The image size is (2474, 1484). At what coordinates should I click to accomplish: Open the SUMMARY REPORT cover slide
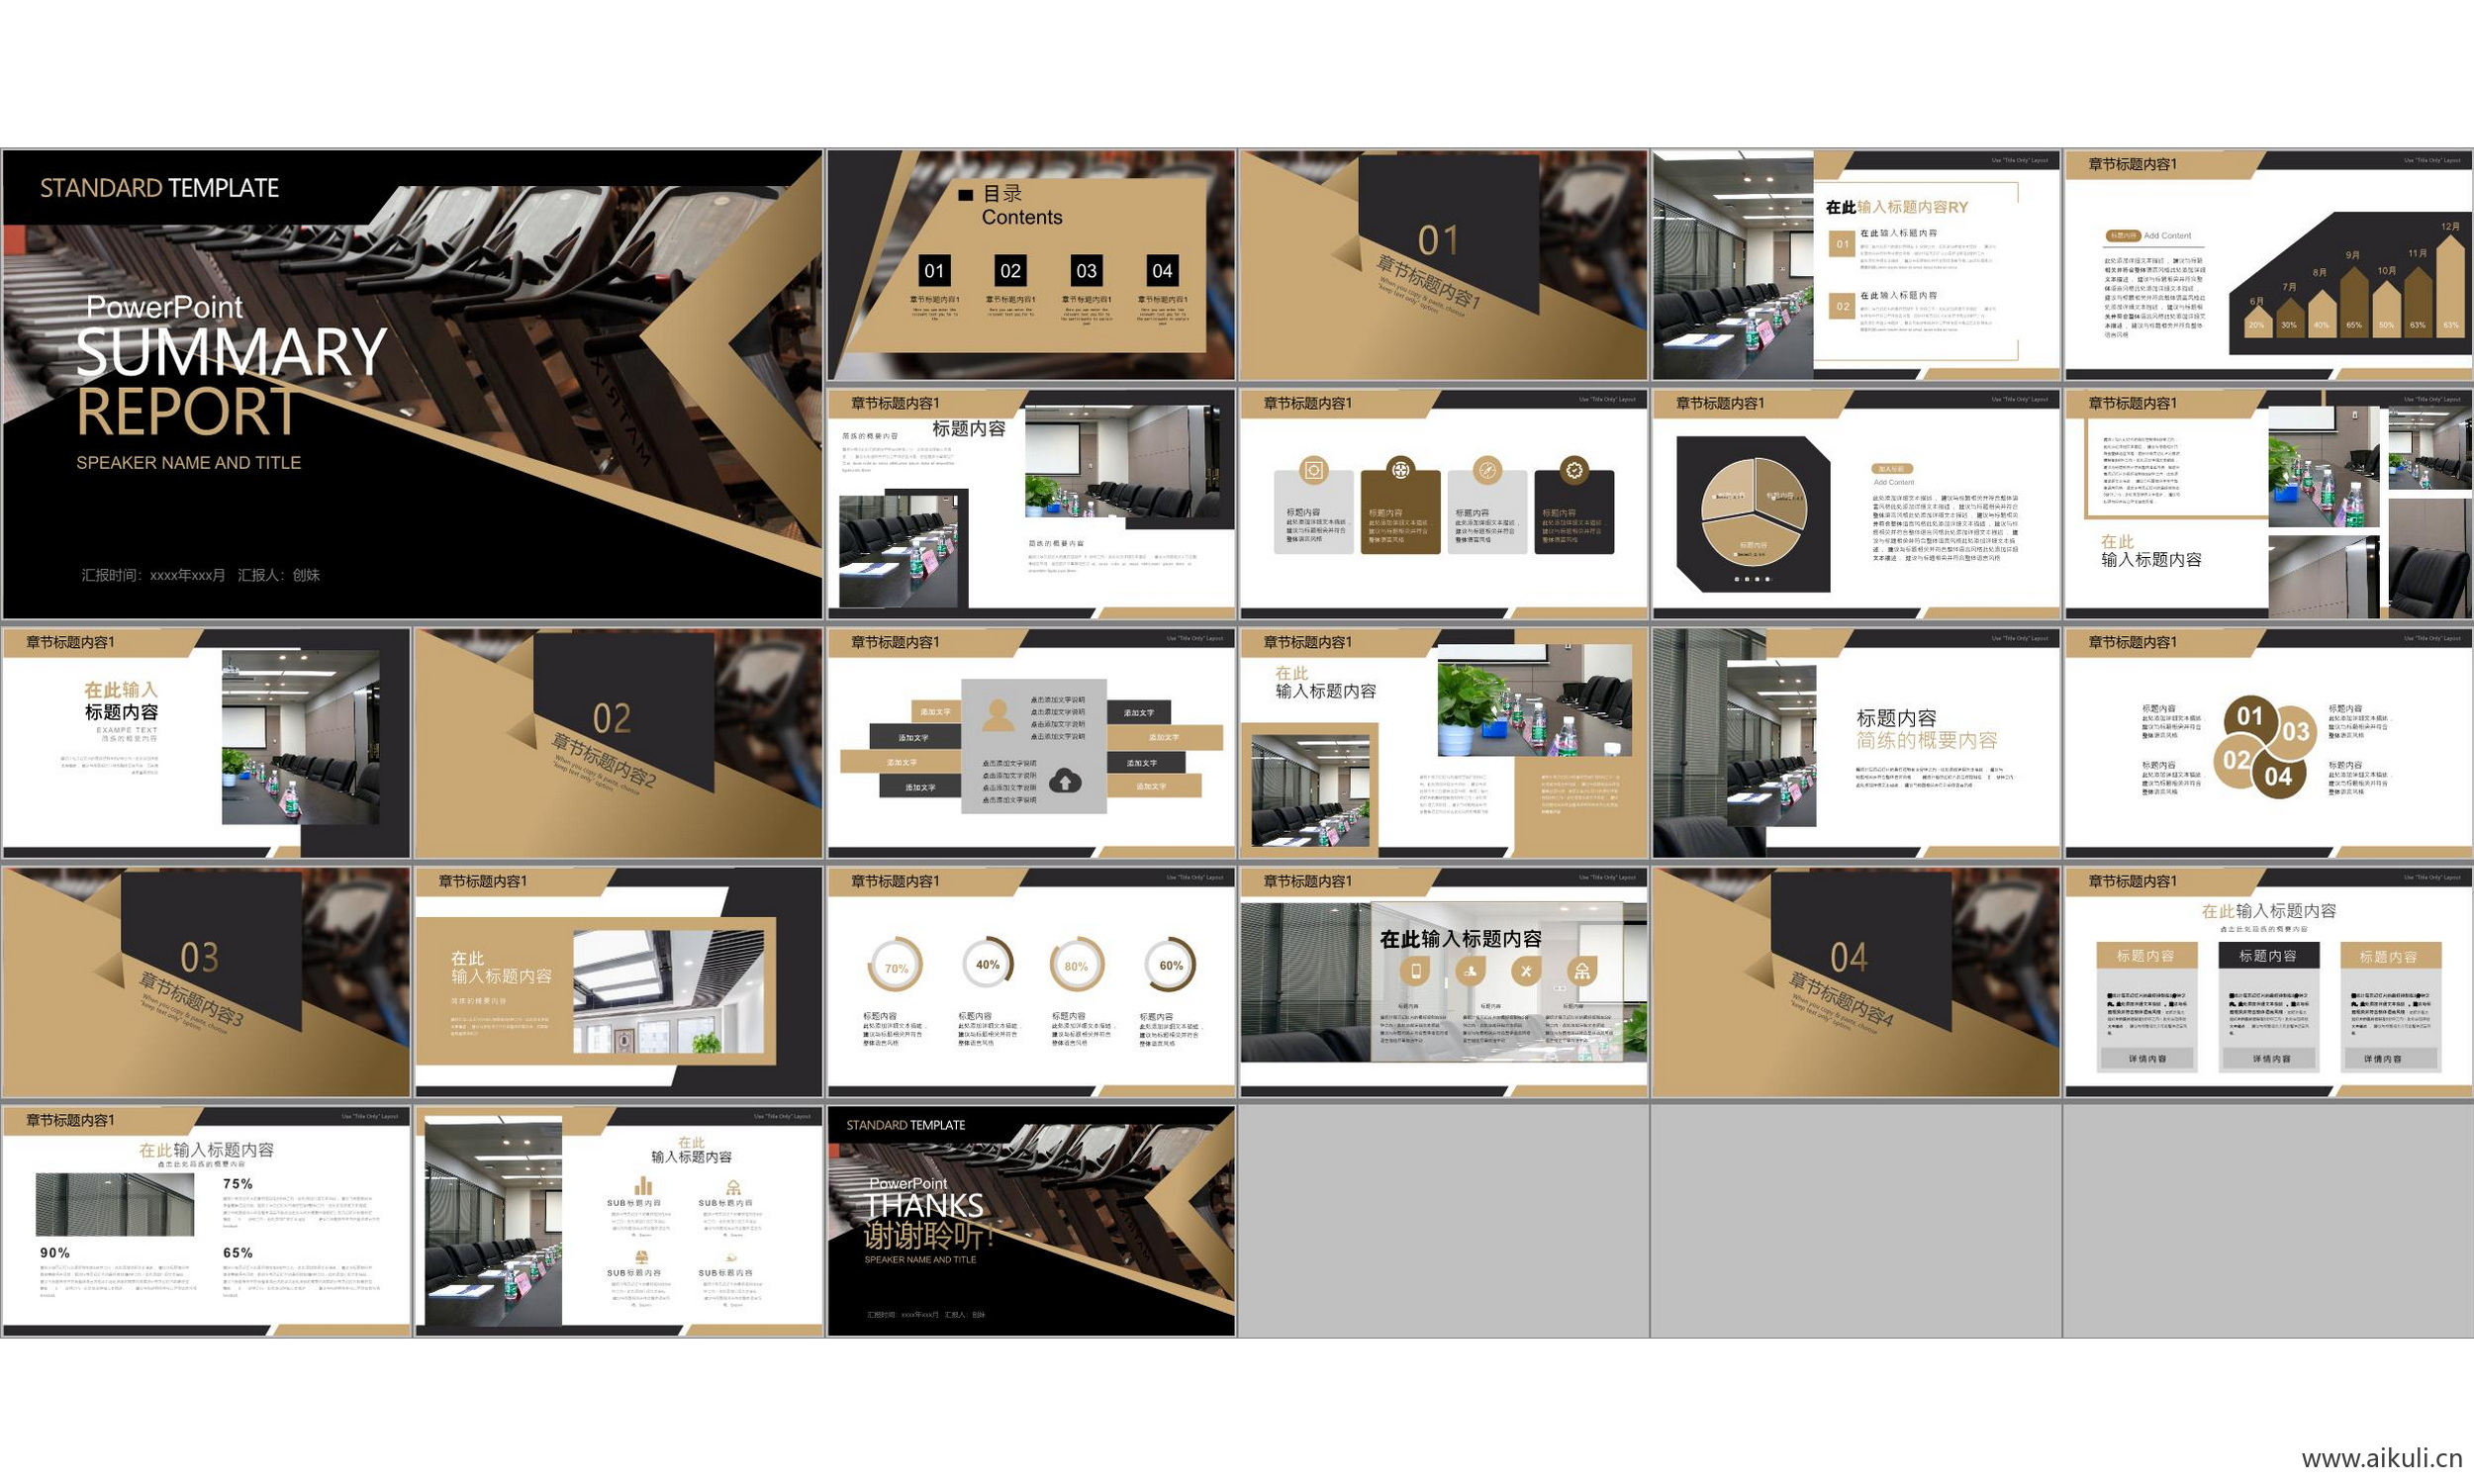(x=412, y=384)
